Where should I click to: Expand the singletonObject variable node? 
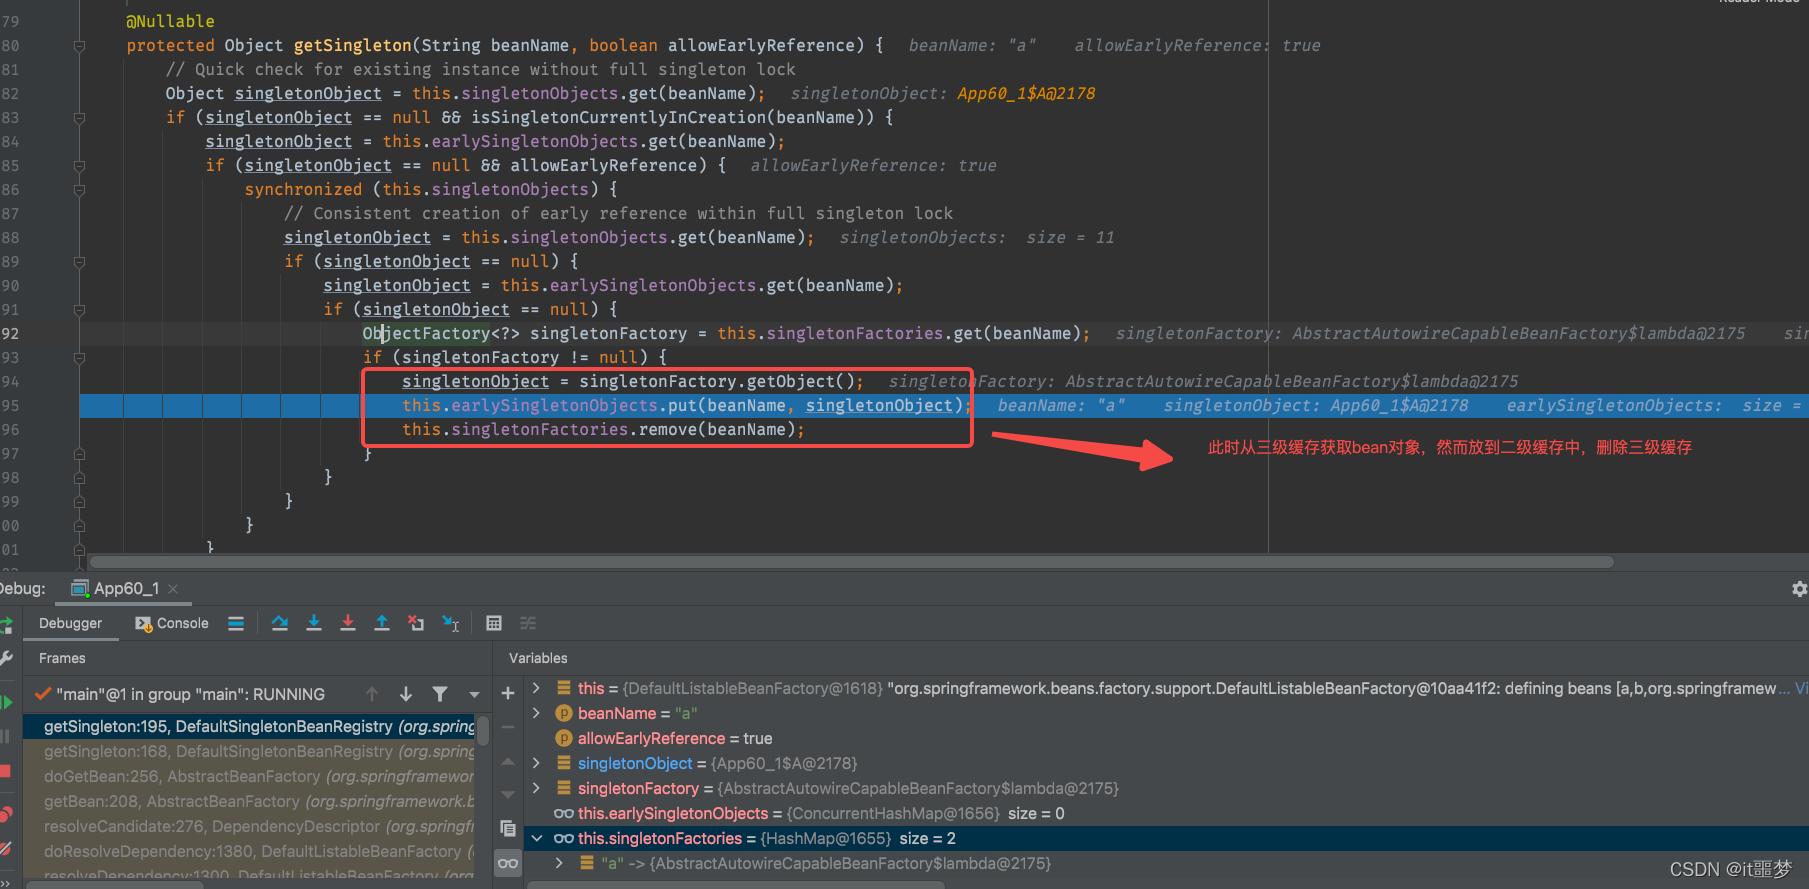537,763
